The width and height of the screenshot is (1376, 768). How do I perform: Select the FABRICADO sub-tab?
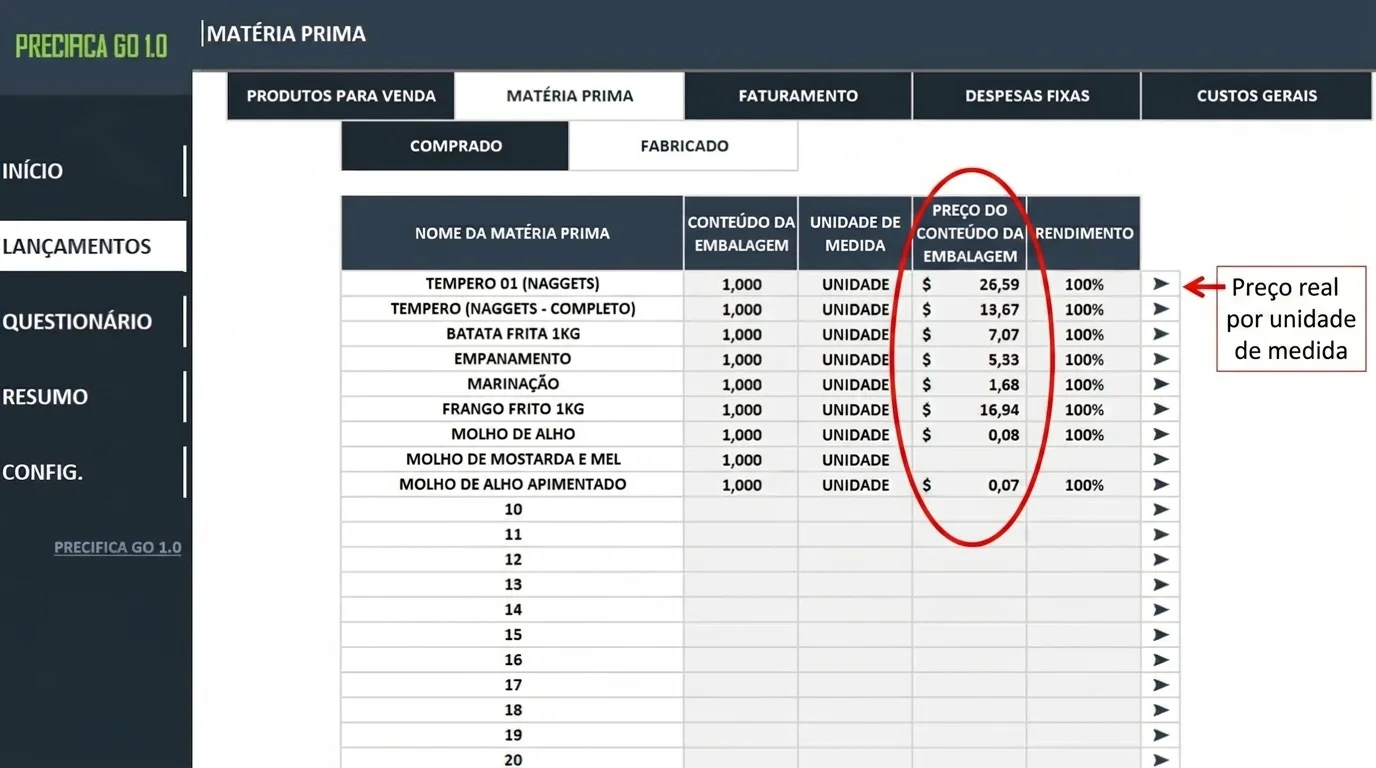pos(684,146)
